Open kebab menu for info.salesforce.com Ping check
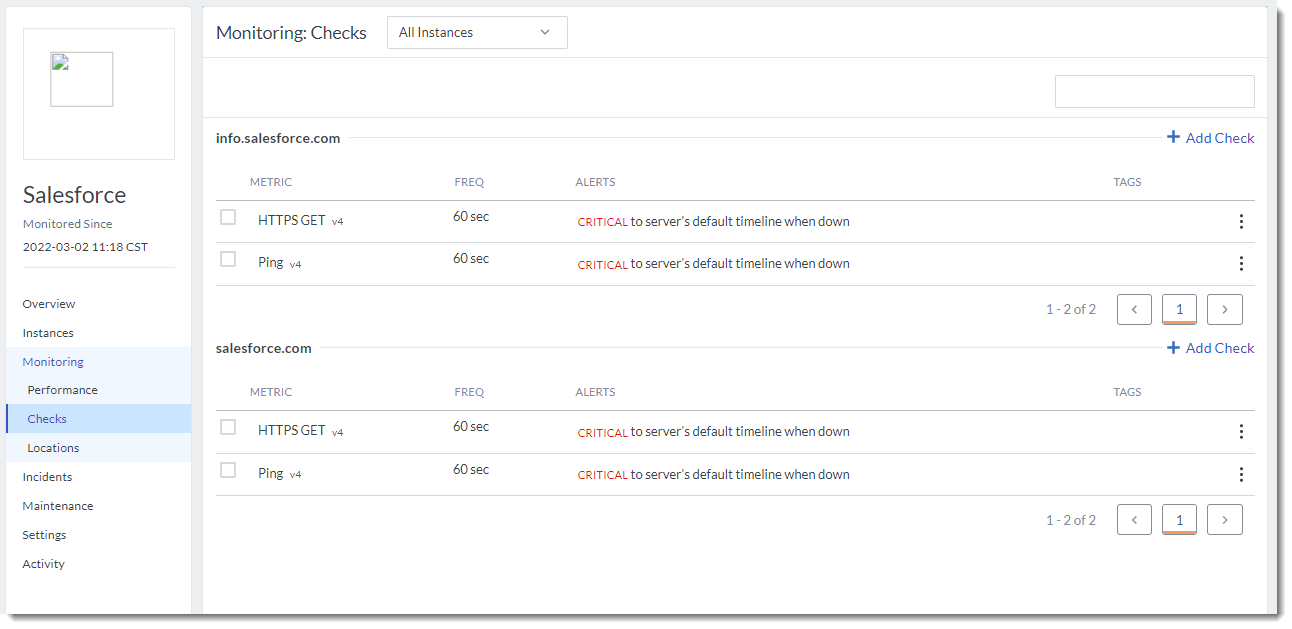Image resolution: width=1292 pixels, height=629 pixels. click(x=1241, y=264)
